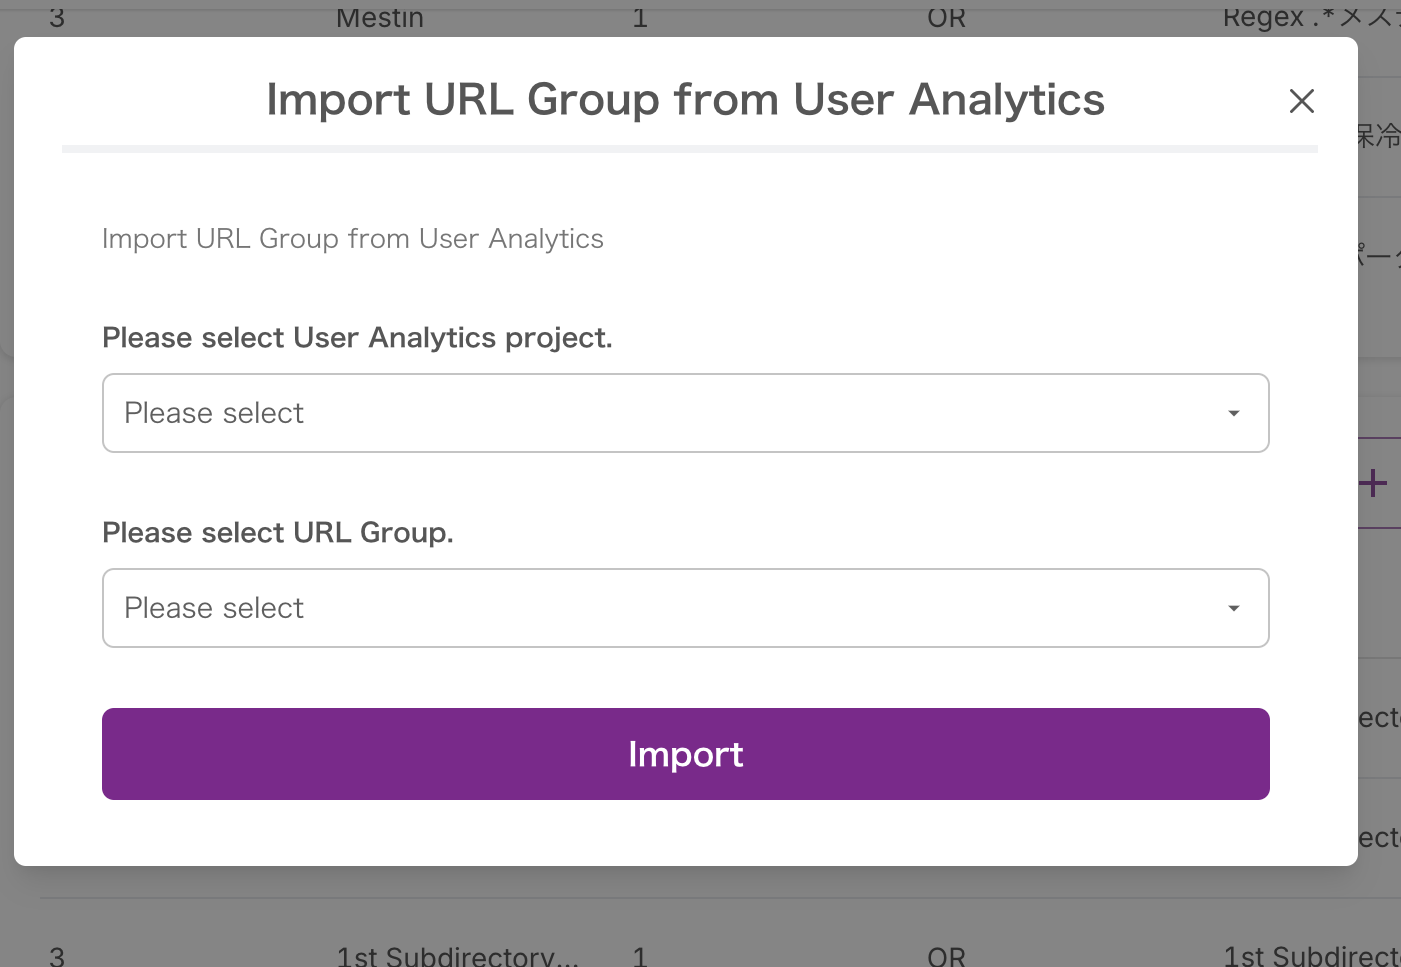The width and height of the screenshot is (1401, 967).
Task: Click the 'Please select URL Group.' label
Action: coord(278,533)
